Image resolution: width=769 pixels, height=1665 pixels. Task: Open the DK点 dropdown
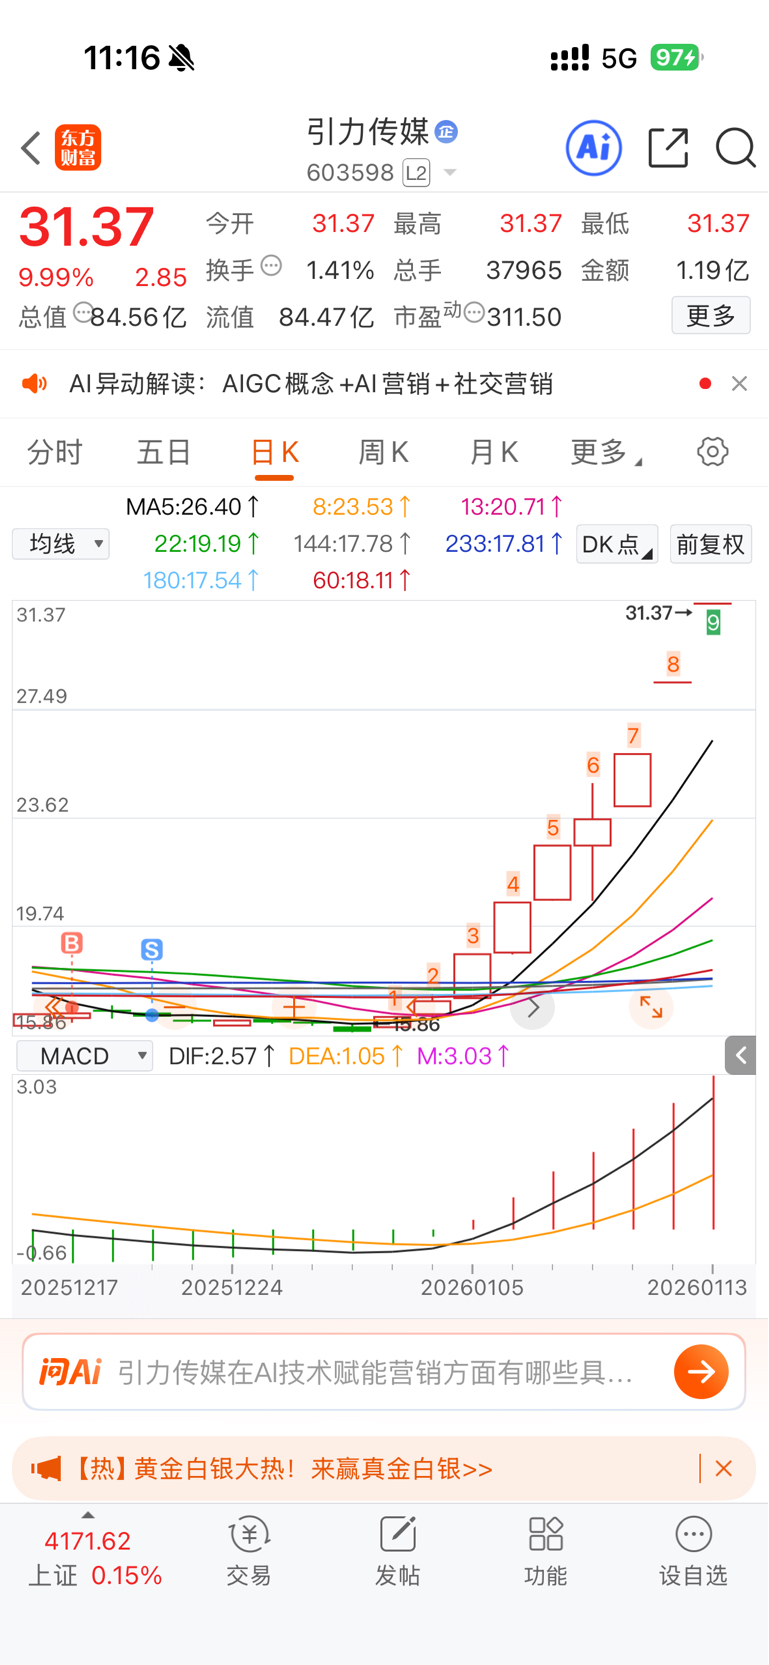(x=617, y=544)
